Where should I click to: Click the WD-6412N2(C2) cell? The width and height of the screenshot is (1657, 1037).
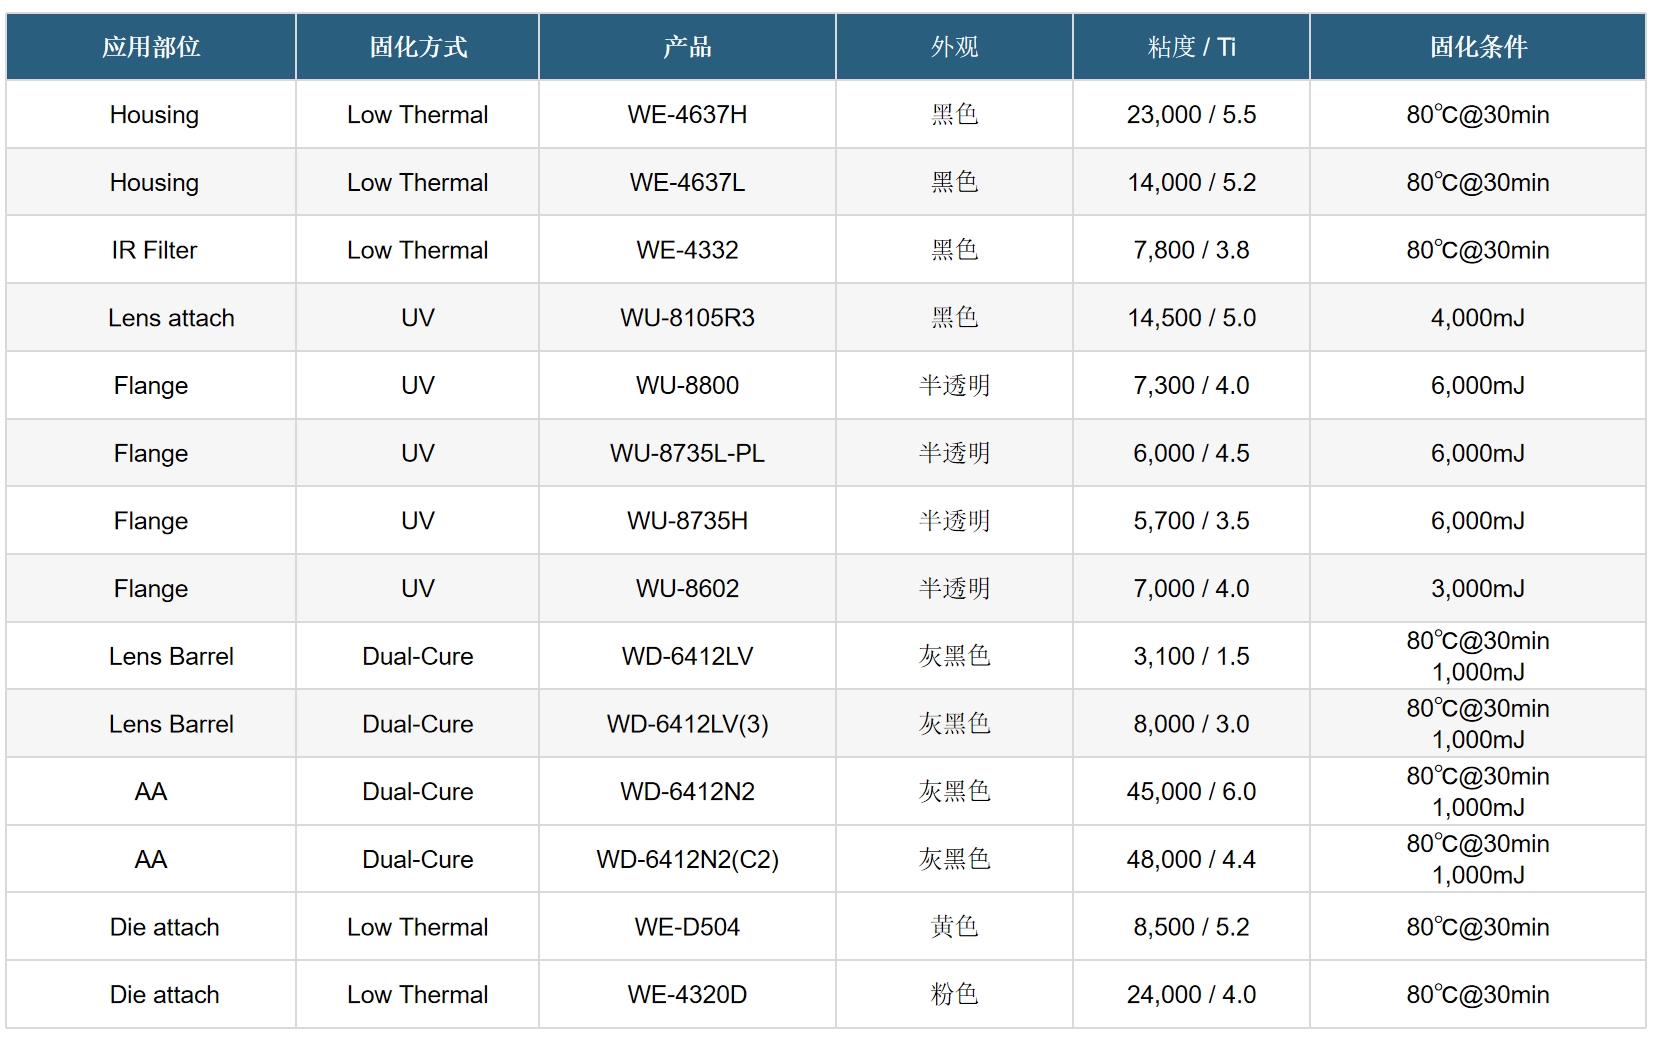pyautogui.click(x=687, y=859)
